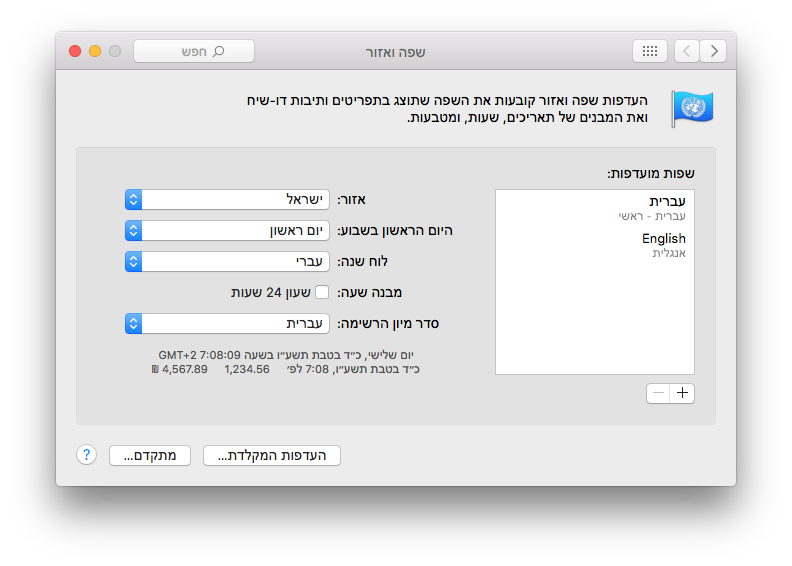
Task: Expand the first day of week dropdown
Action: (228, 231)
